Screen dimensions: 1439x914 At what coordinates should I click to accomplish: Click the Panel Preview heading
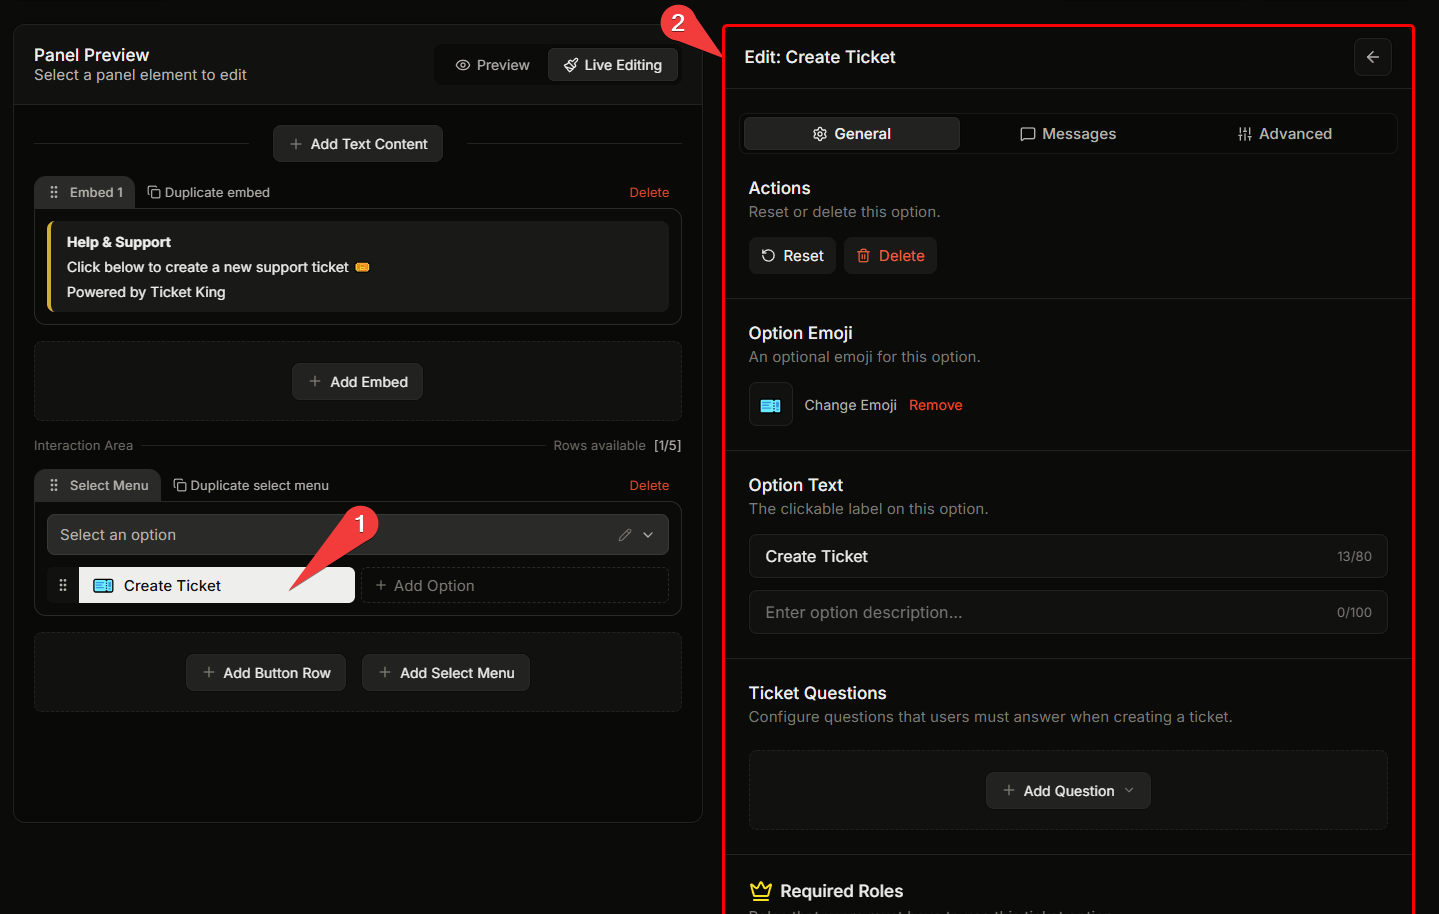click(91, 55)
